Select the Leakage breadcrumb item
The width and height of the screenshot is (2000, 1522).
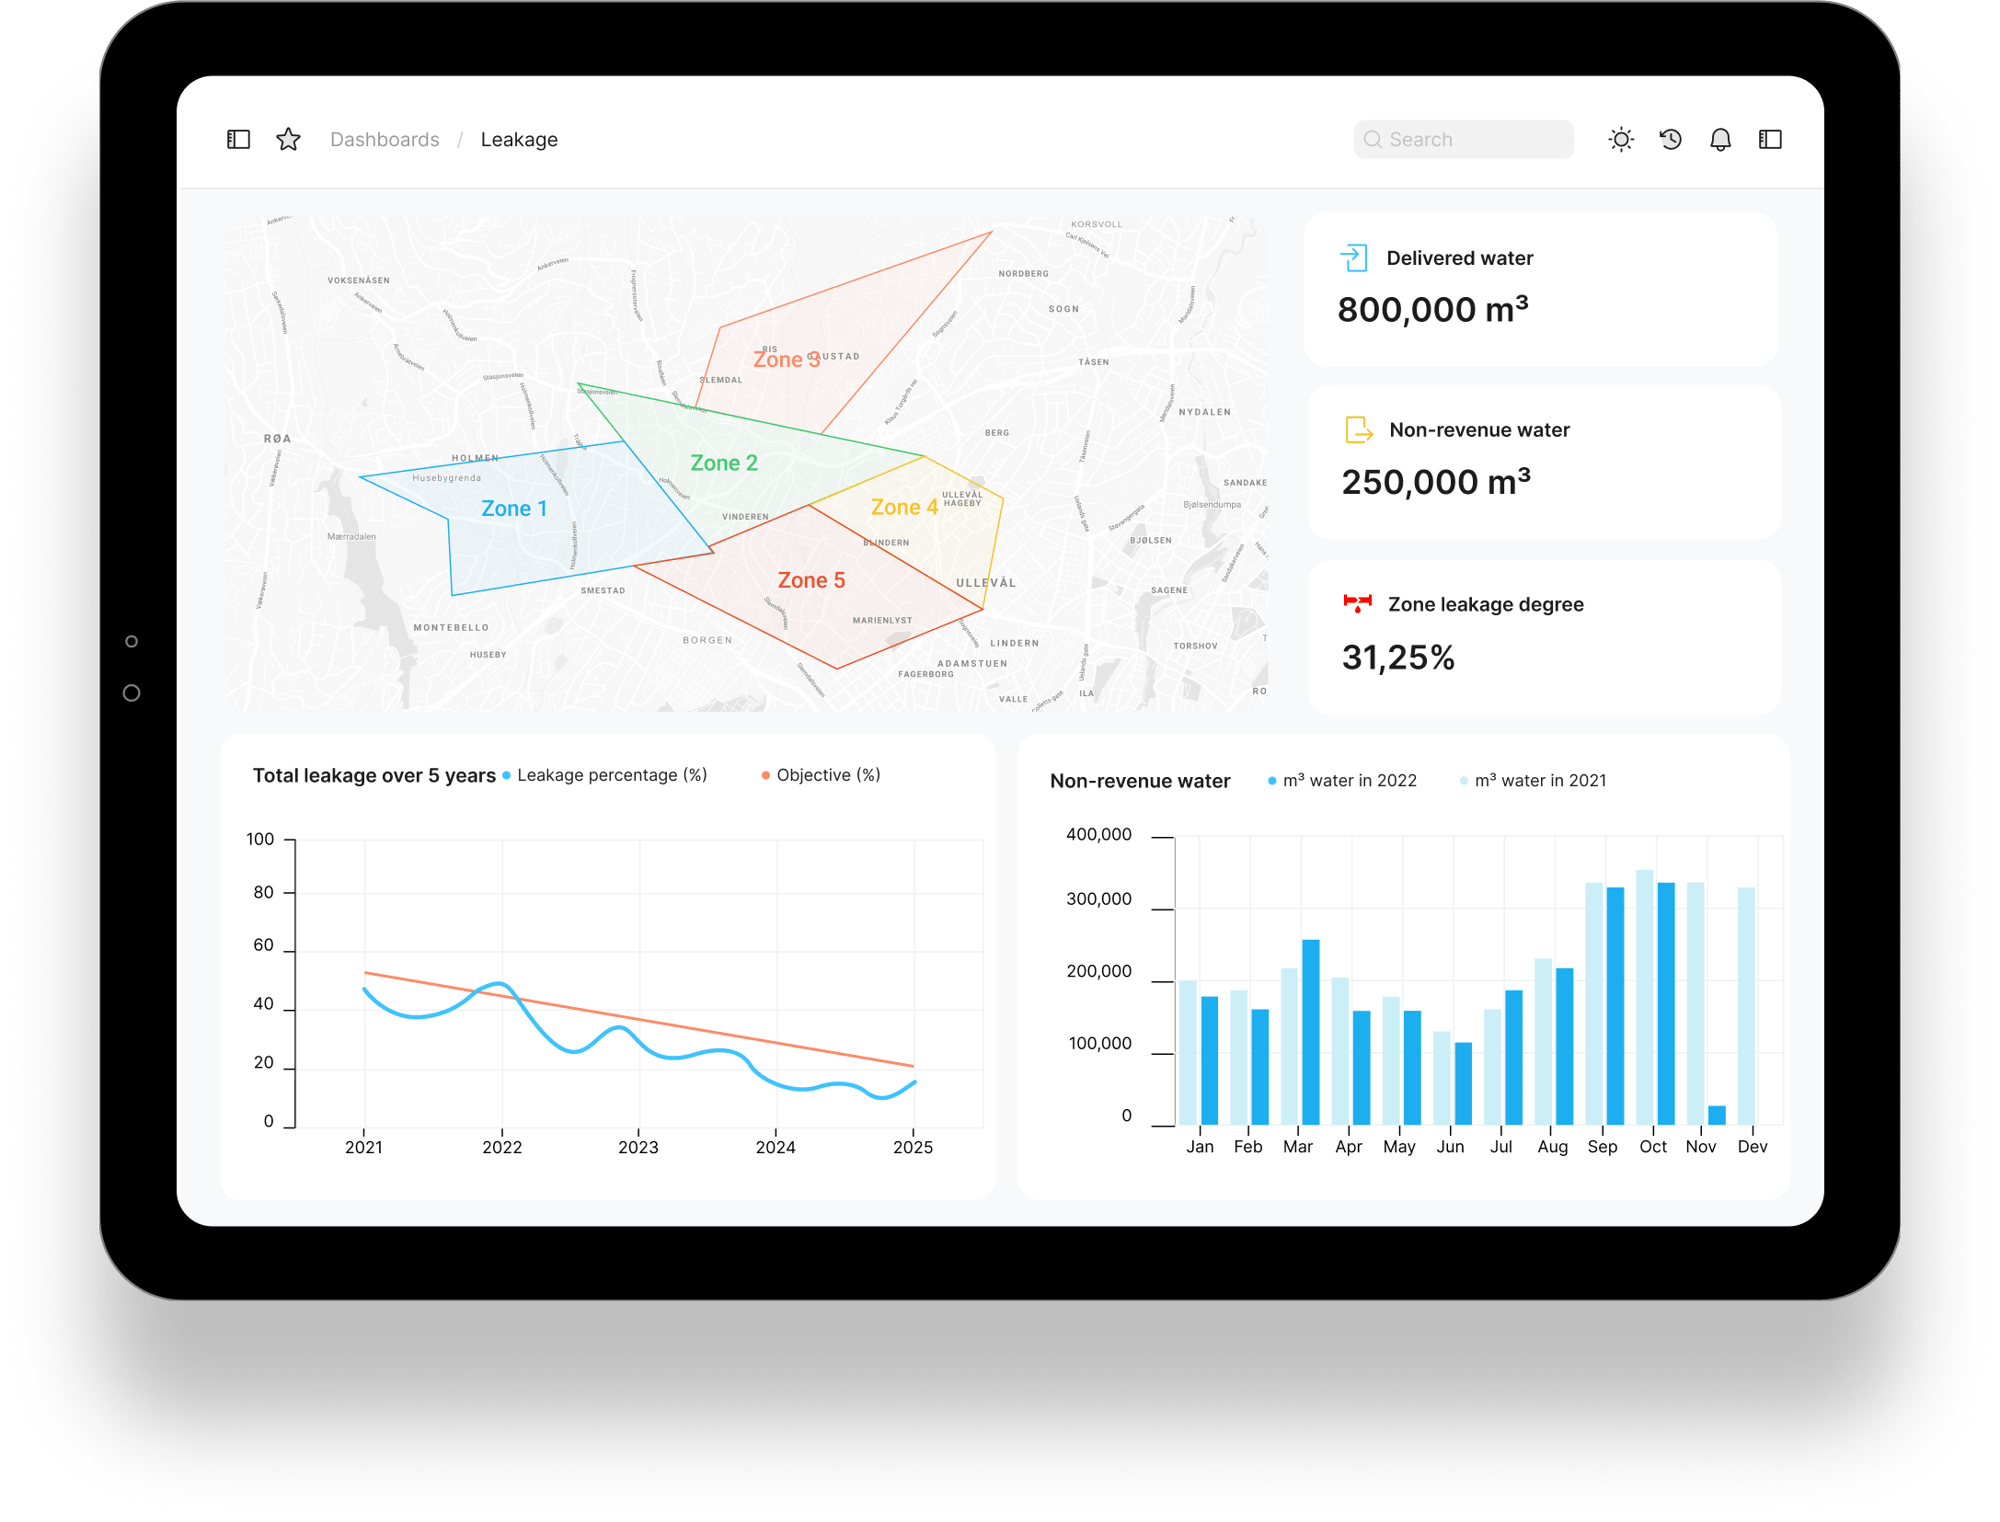(x=518, y=139)
